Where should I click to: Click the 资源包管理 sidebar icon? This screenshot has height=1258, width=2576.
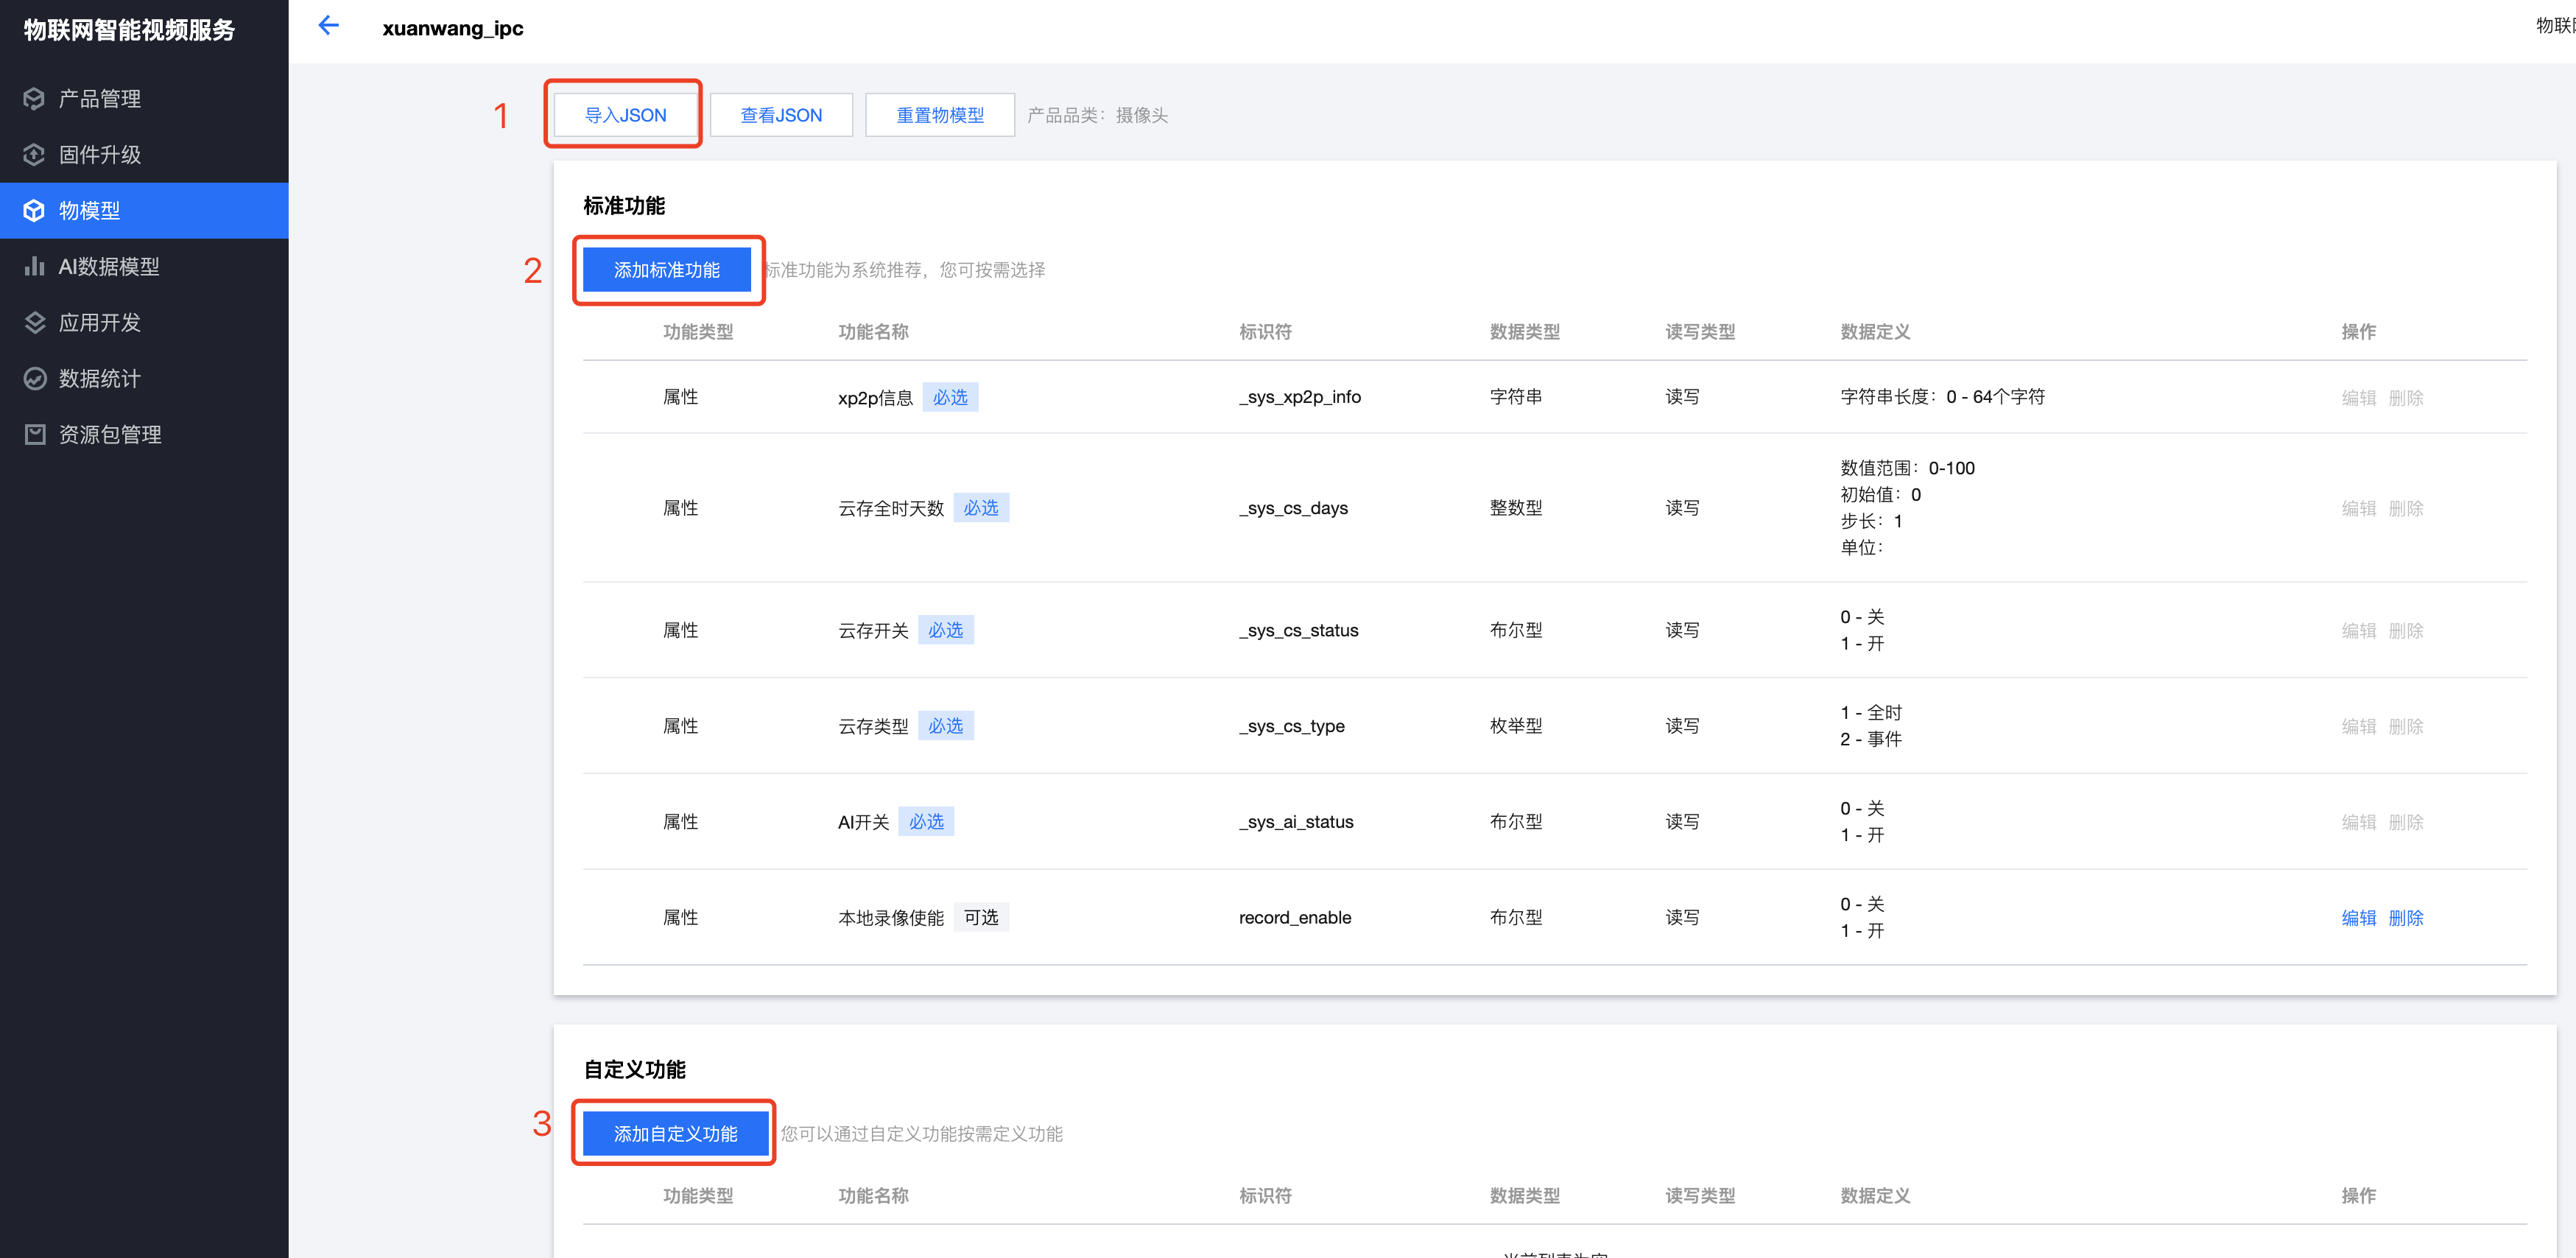click(35, 434)
